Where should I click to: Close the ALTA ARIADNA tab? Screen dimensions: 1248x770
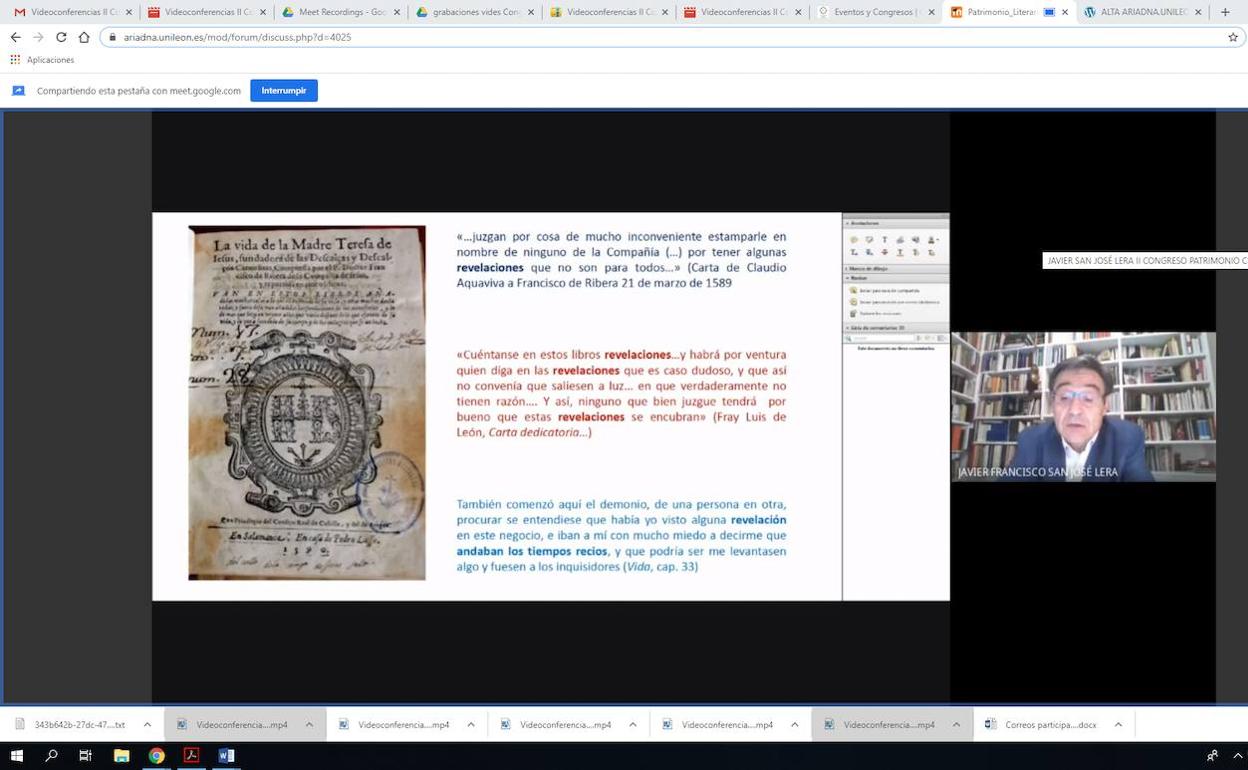point(1198,12)
